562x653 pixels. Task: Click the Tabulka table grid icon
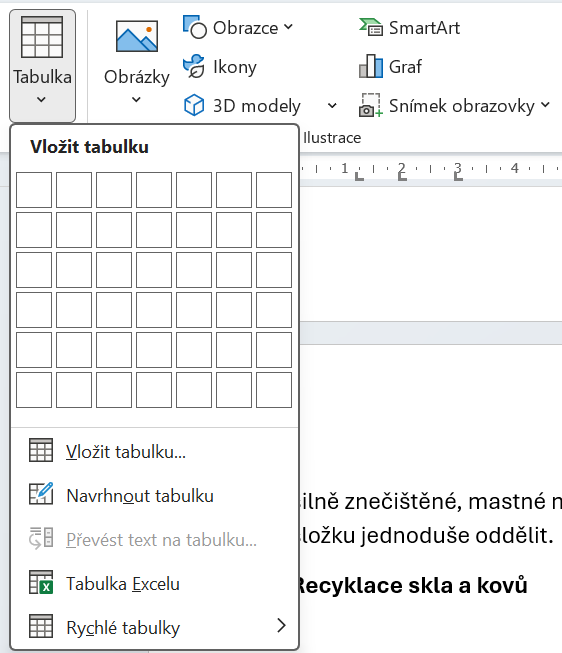click(x=42, y=37)
